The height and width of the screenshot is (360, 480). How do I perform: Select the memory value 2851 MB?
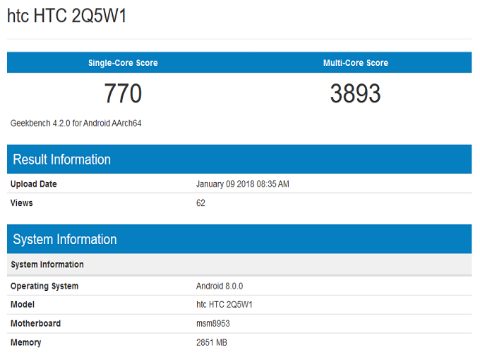click(x=212, y=342)
